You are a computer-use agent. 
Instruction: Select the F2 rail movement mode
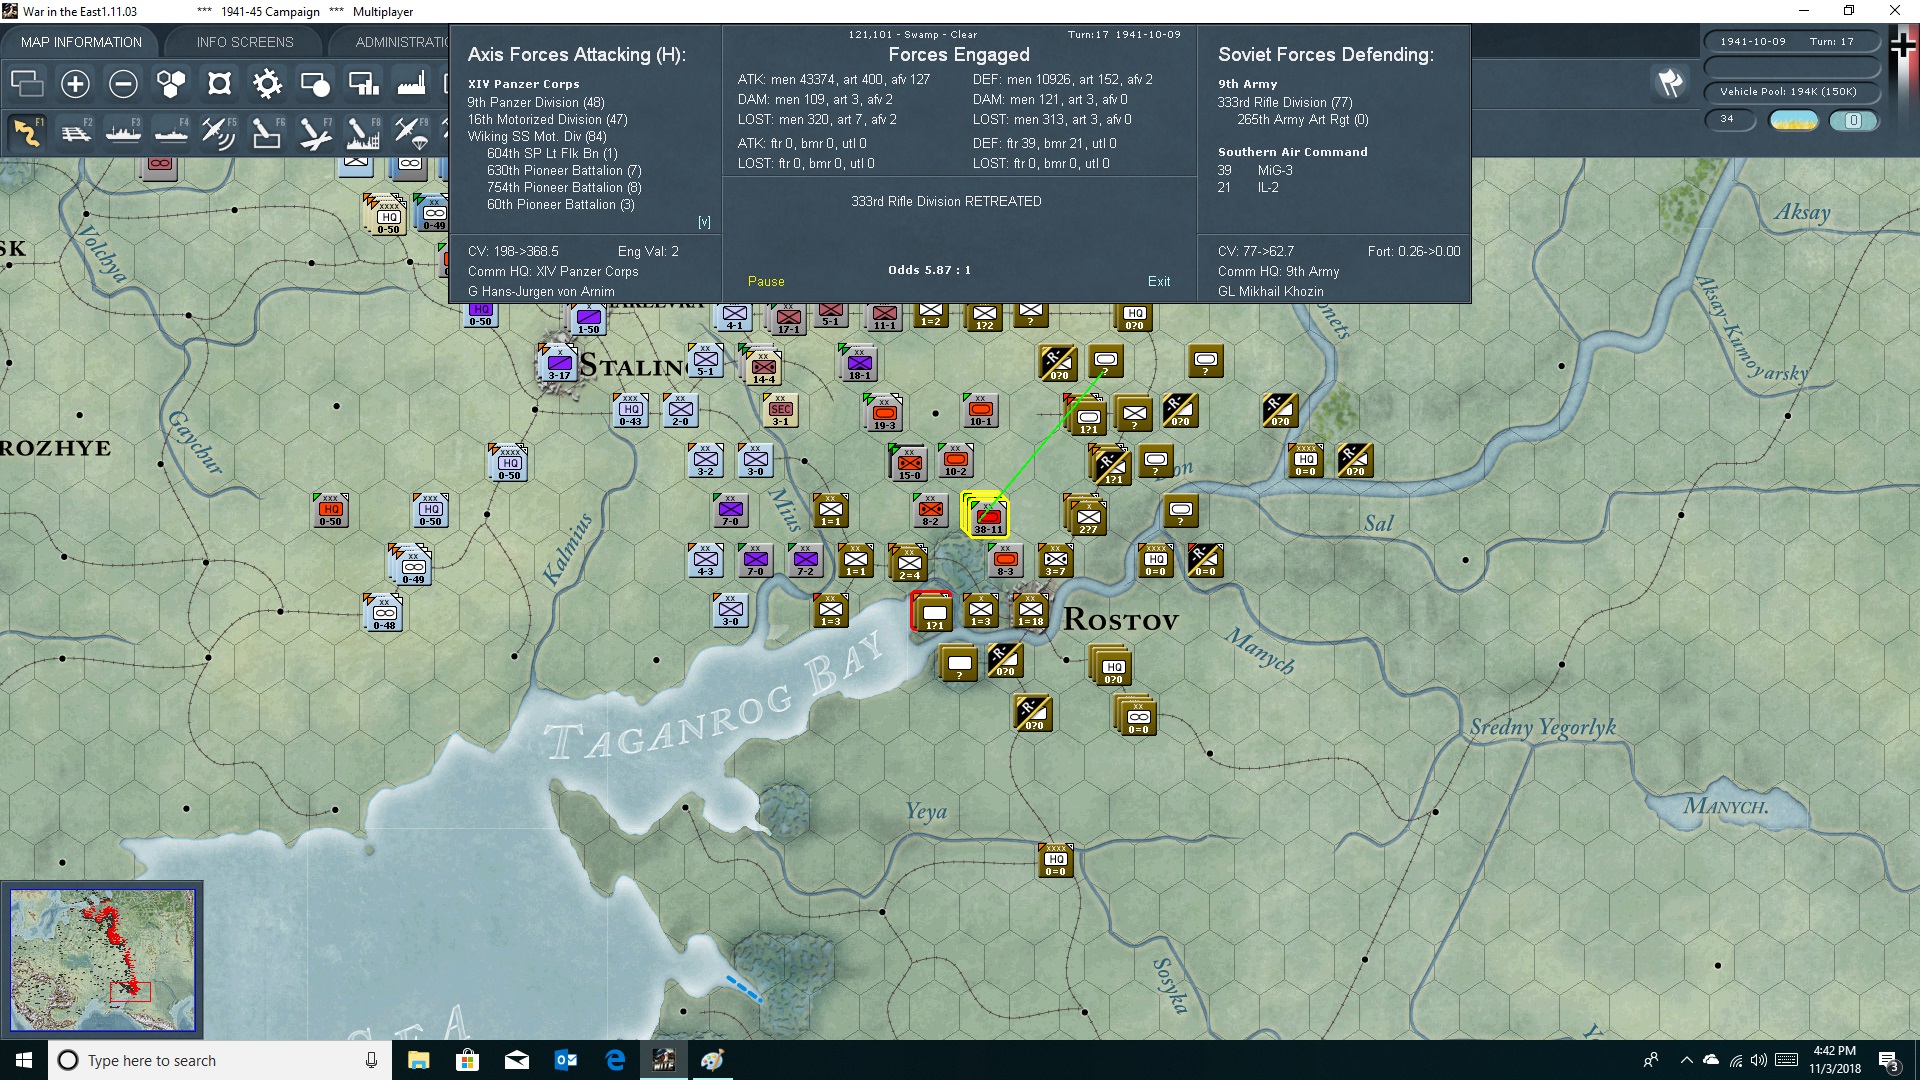point(75,132)
